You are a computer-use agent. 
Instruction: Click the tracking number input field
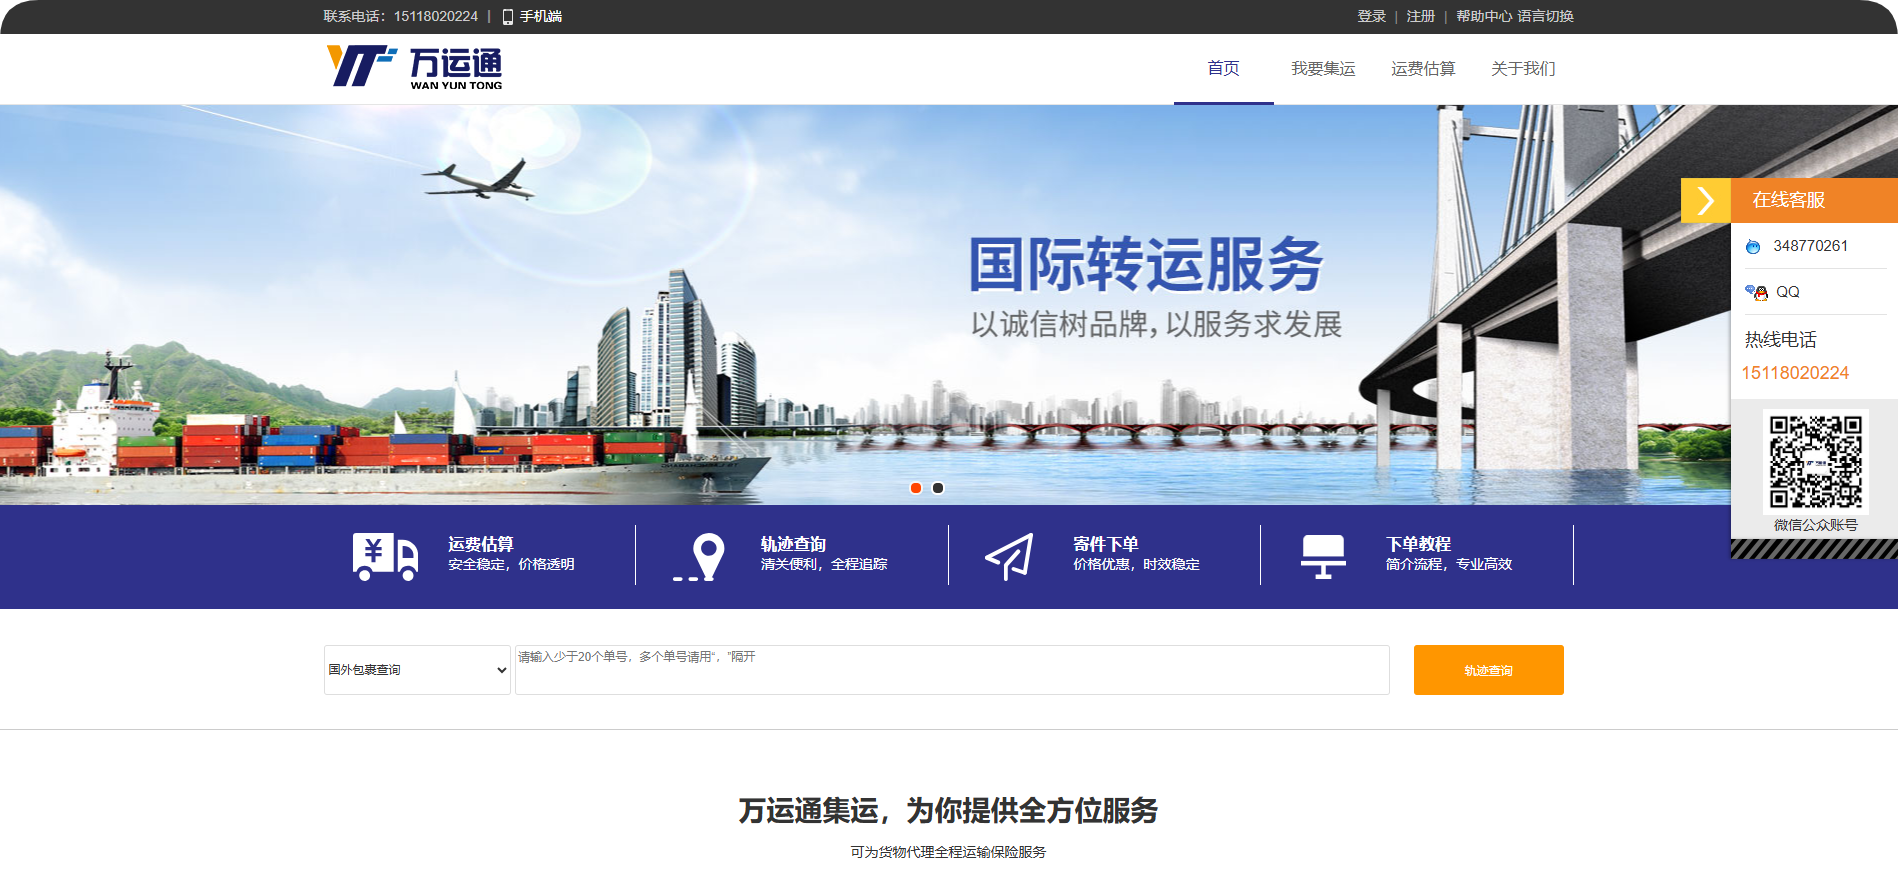point(951,670)
